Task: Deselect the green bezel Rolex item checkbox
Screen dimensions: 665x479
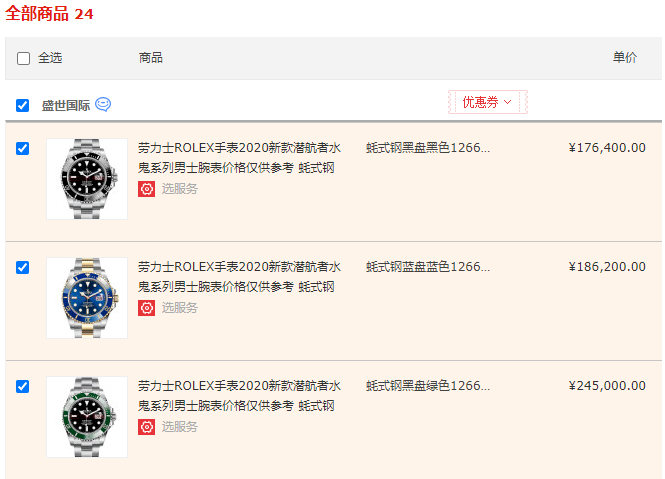Action: [x=22, y=387]
